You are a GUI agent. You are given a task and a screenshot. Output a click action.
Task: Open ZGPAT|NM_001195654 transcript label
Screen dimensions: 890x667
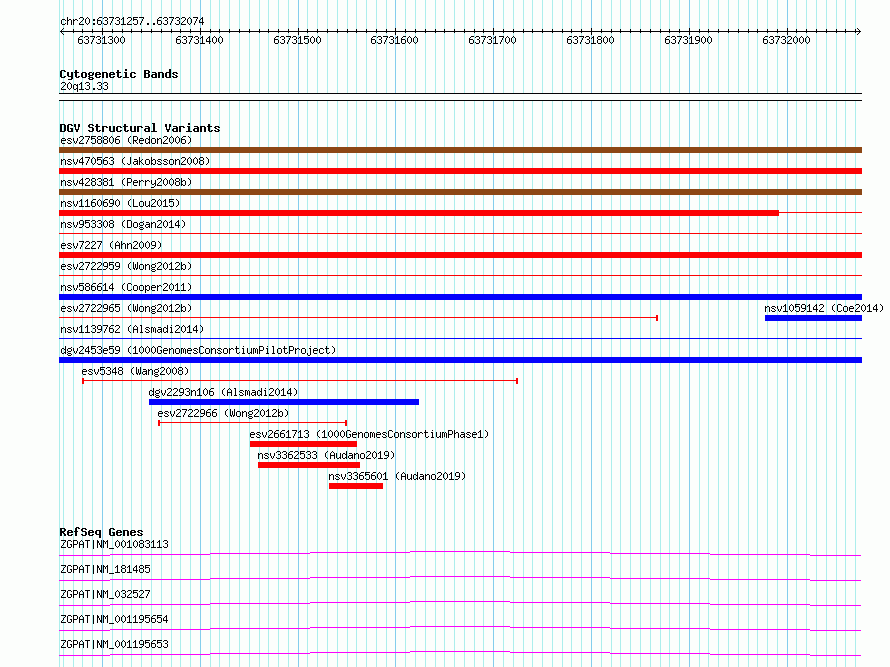click(114, 619)
